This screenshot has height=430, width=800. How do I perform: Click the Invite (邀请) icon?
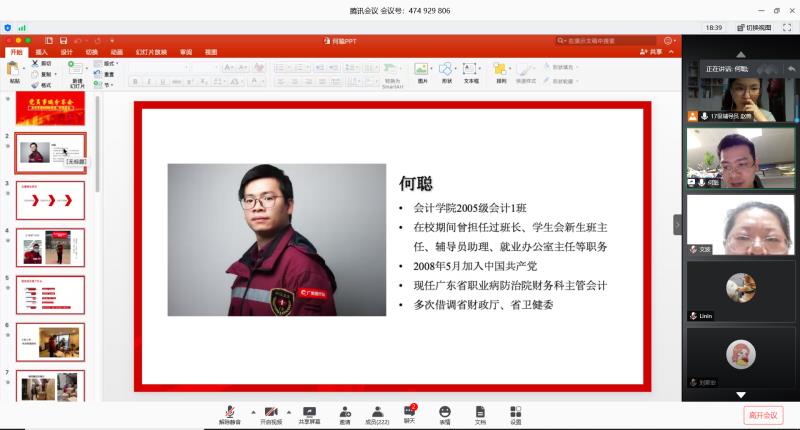[345, 412]
